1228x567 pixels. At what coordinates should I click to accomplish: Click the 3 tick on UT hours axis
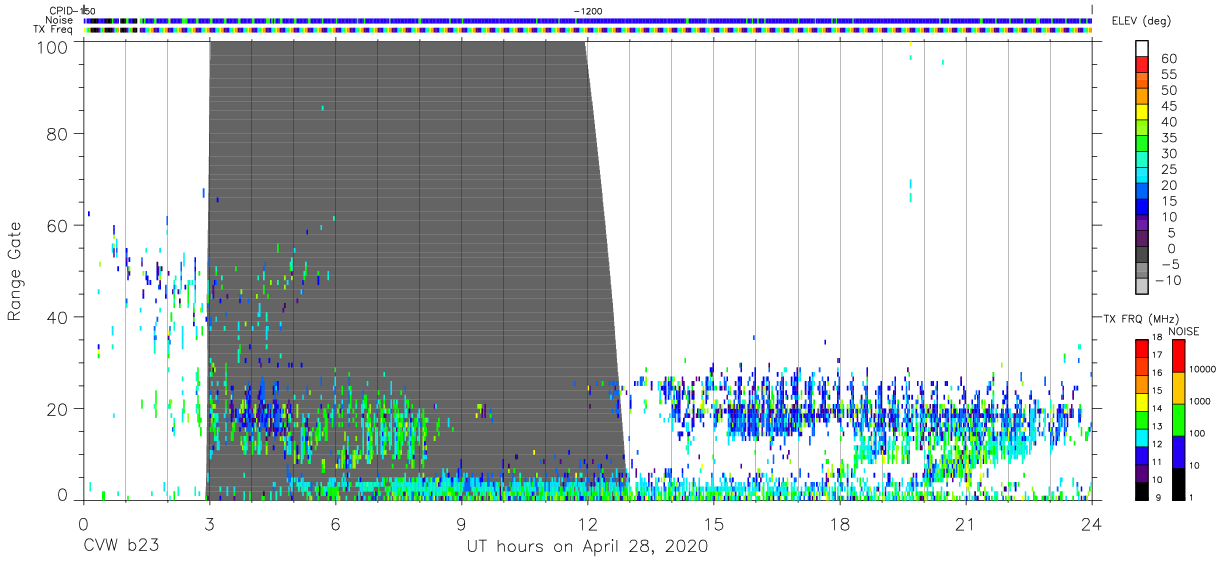coord(209,523)
